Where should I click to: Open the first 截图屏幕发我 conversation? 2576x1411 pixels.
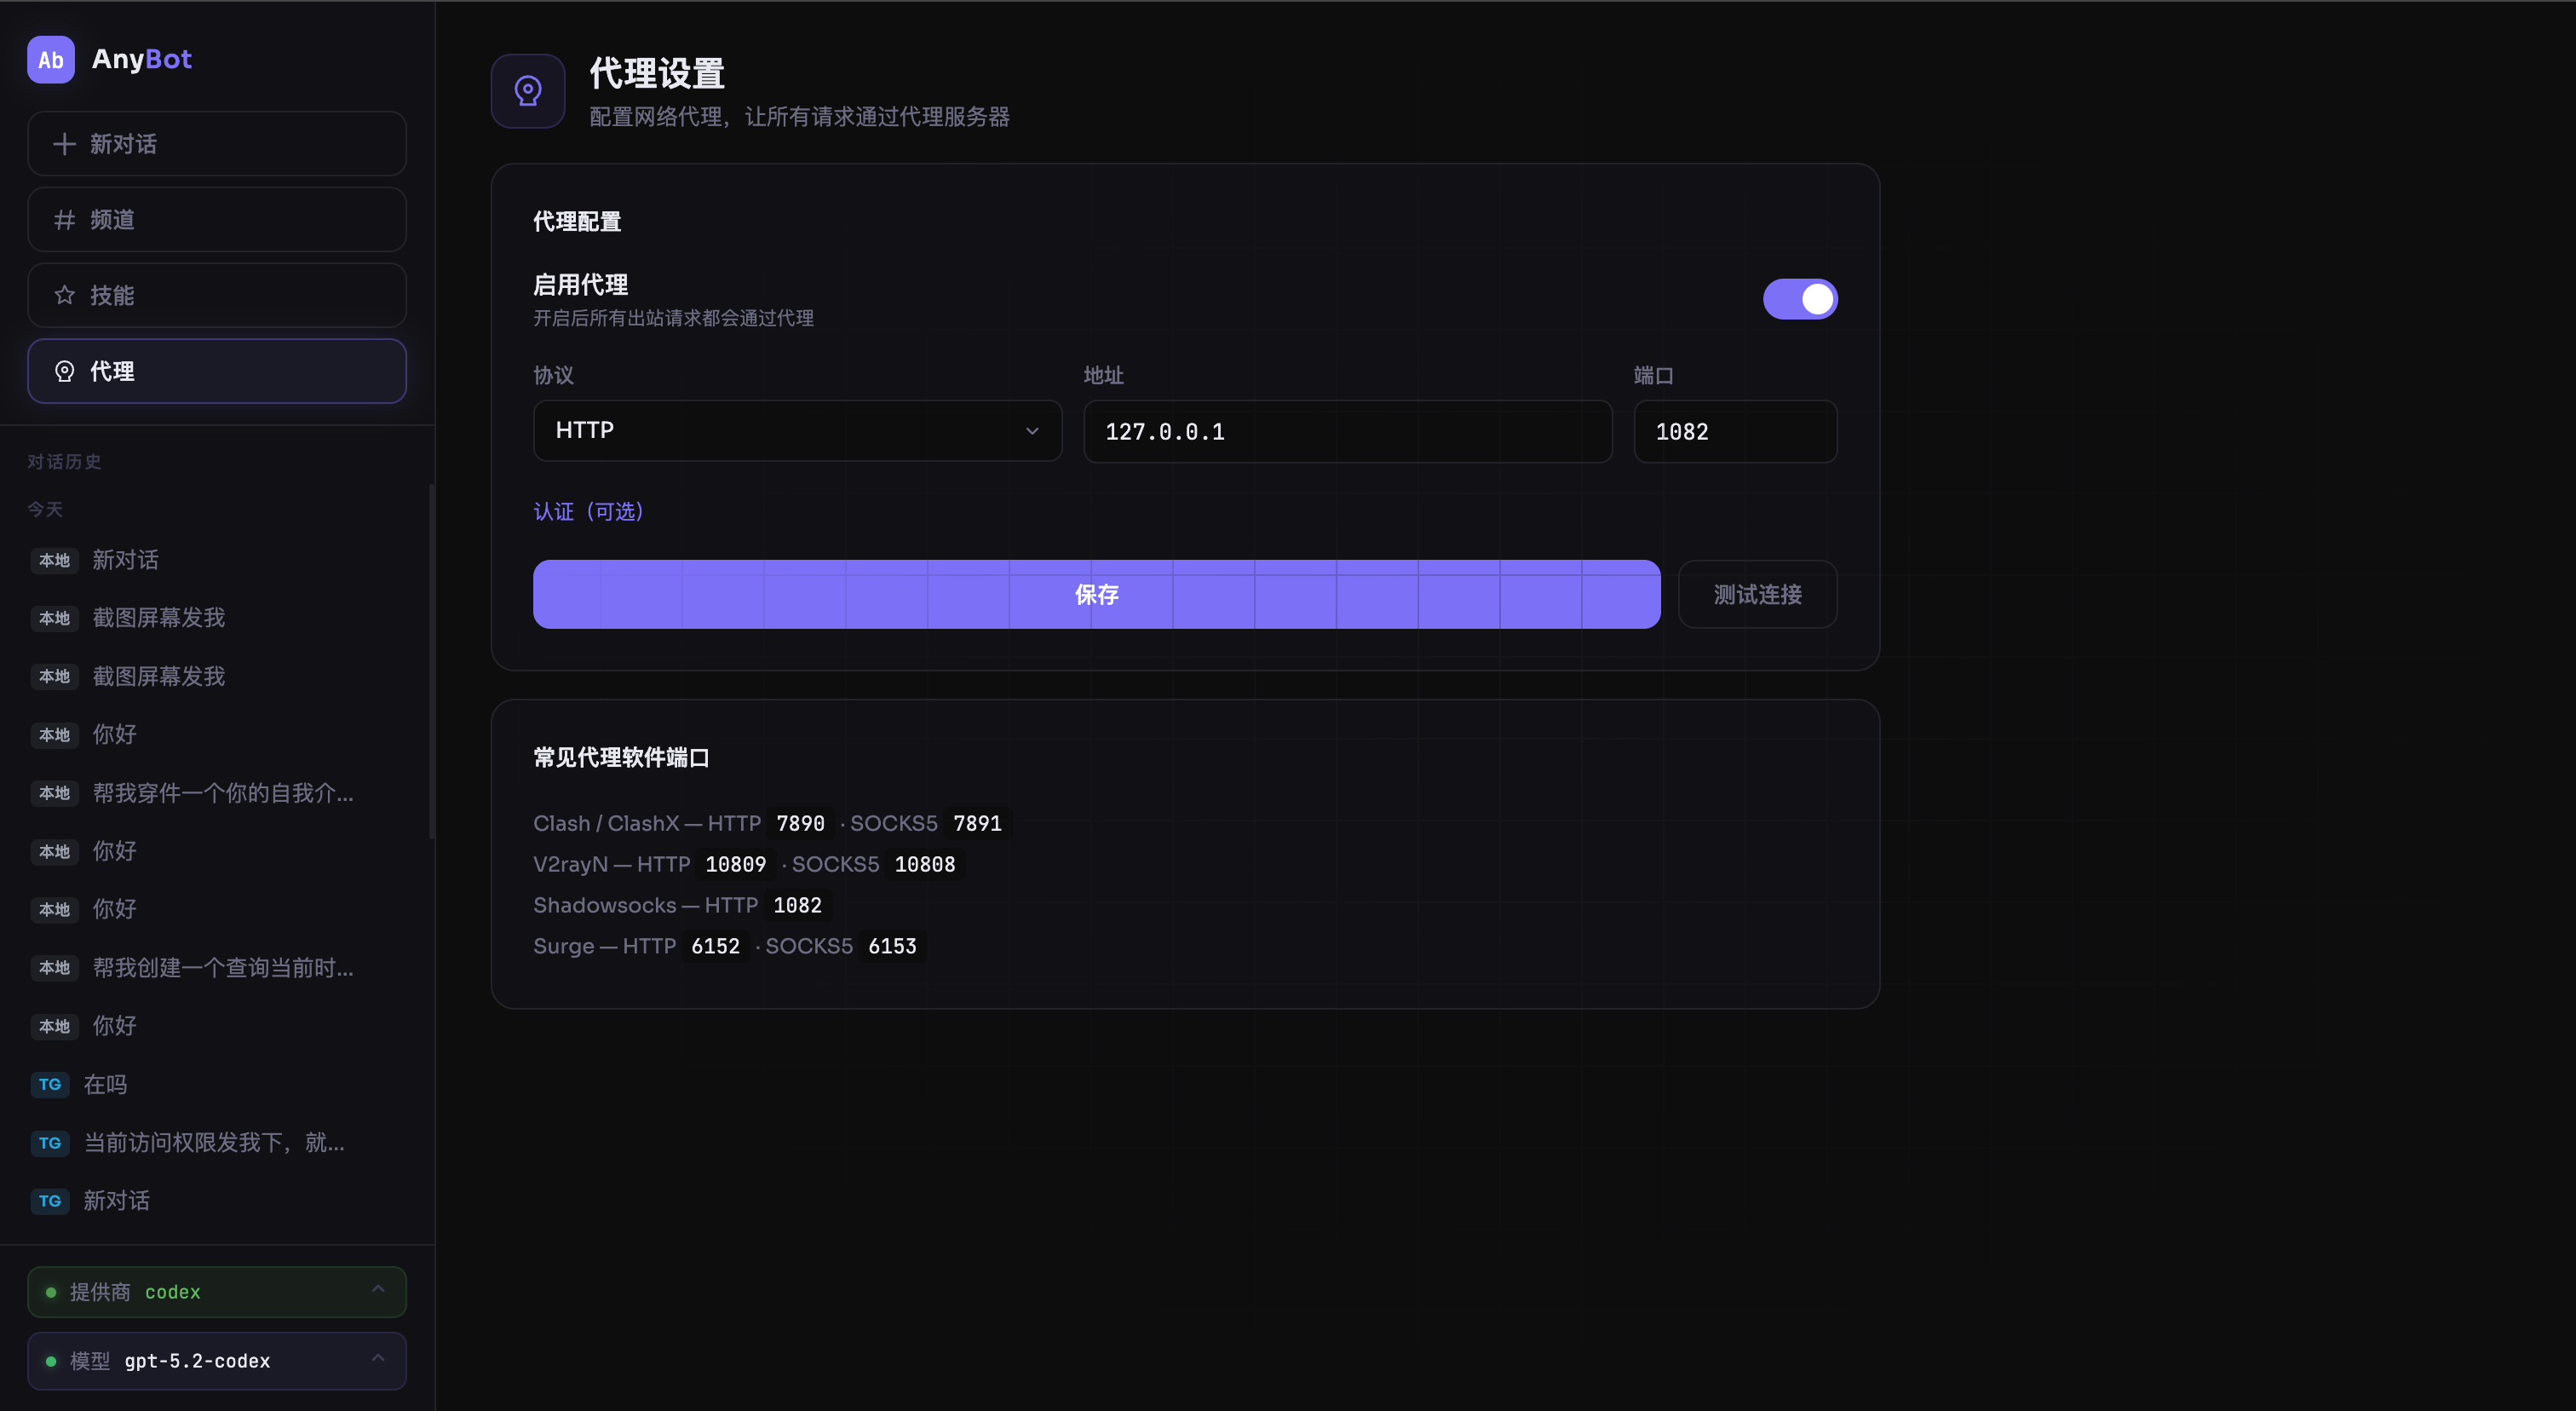pyautogui.click(x=217, y=618)
